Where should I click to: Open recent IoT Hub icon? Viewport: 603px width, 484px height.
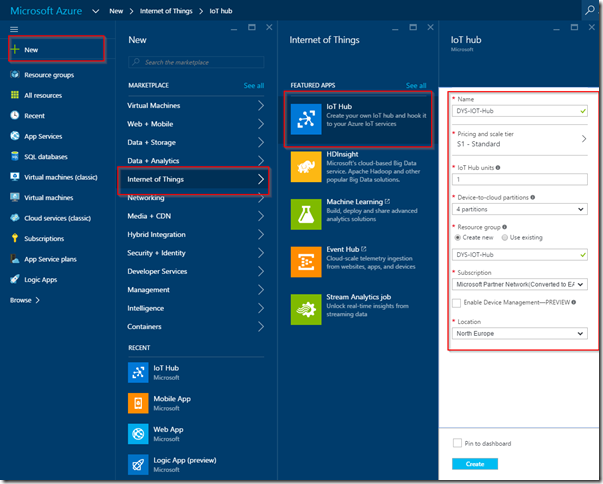click(138, 373)
